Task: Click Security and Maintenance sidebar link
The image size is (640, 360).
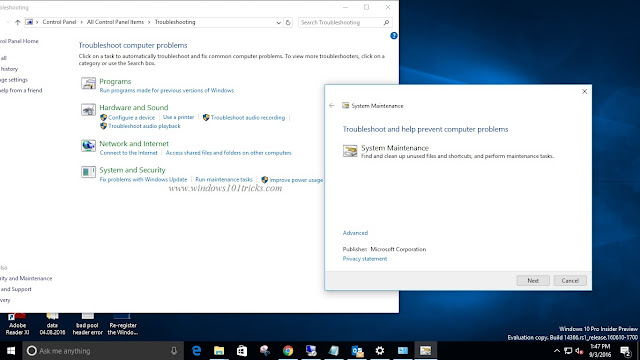Action: coord(26,278)
